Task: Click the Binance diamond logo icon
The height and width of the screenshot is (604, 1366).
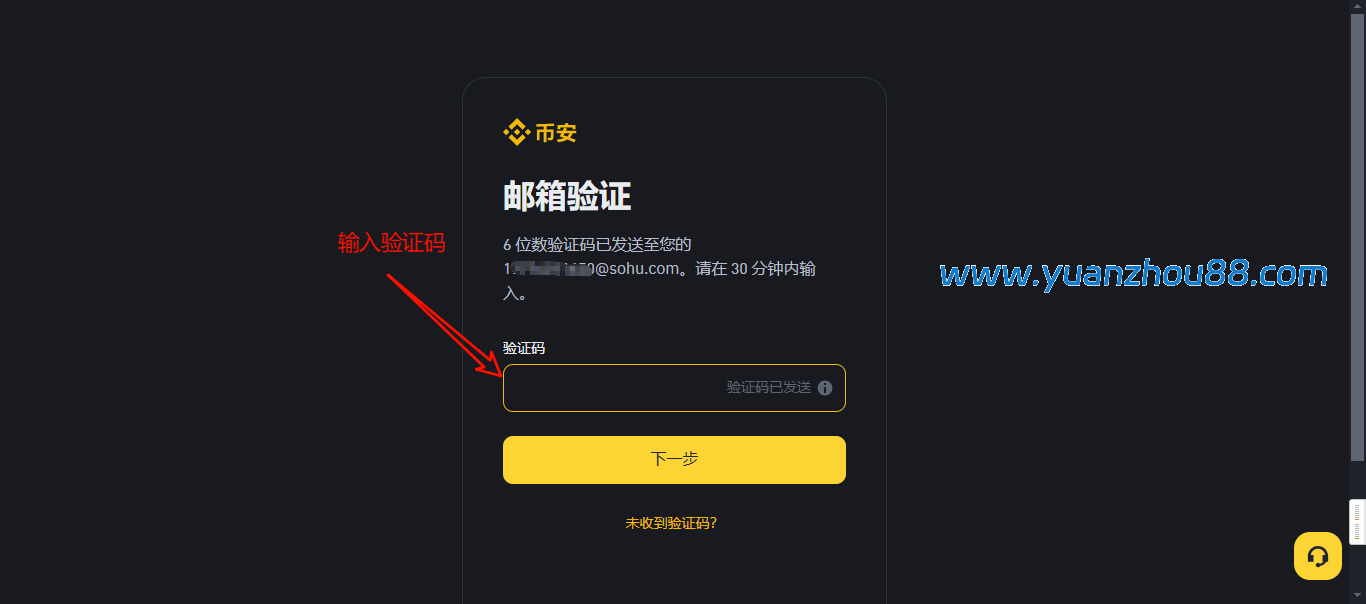Action: [516, 132]
